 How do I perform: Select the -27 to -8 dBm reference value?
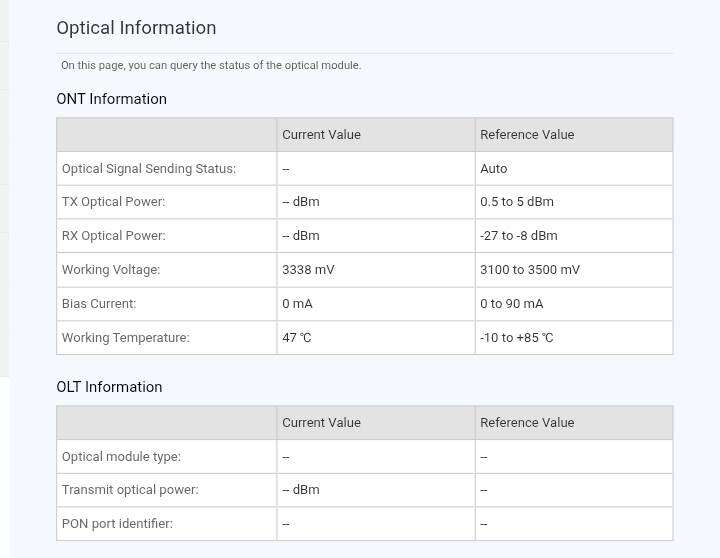click(518, 236)
